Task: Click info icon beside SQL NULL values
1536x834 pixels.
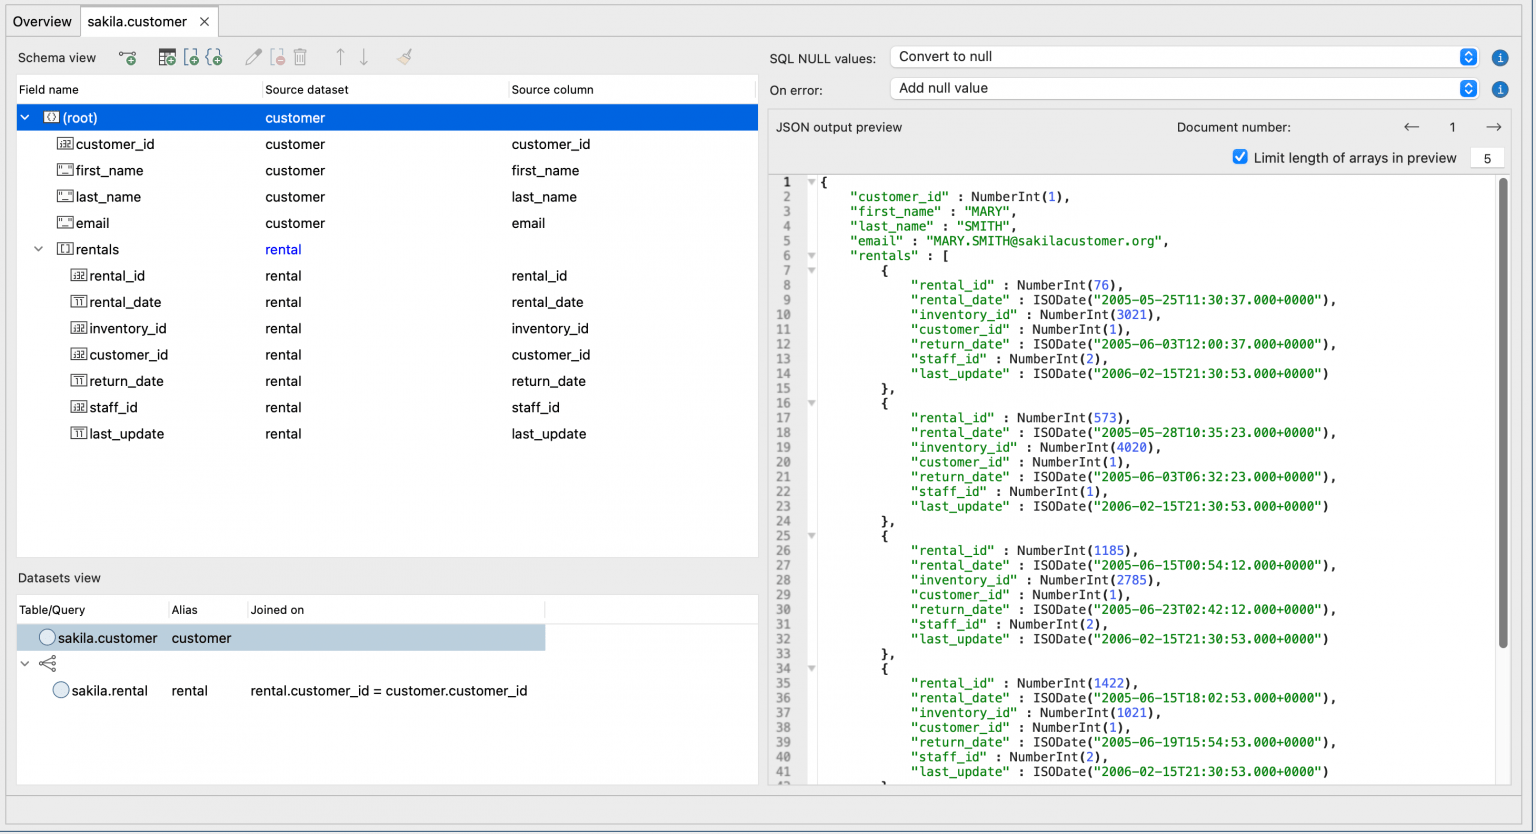Action: [x=1500, y=58]
